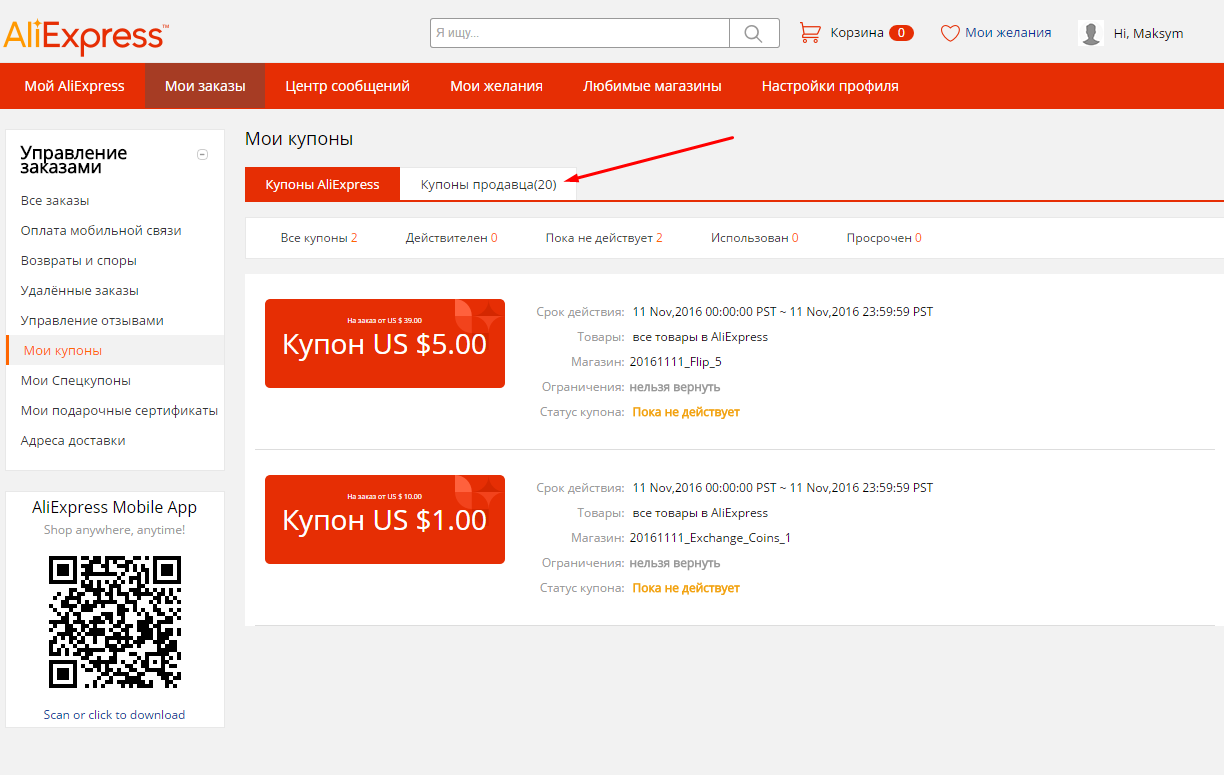Click the AliExpress logo
Screen dimensions: 1224x775
pyautogui.click(x=85, y=35)
